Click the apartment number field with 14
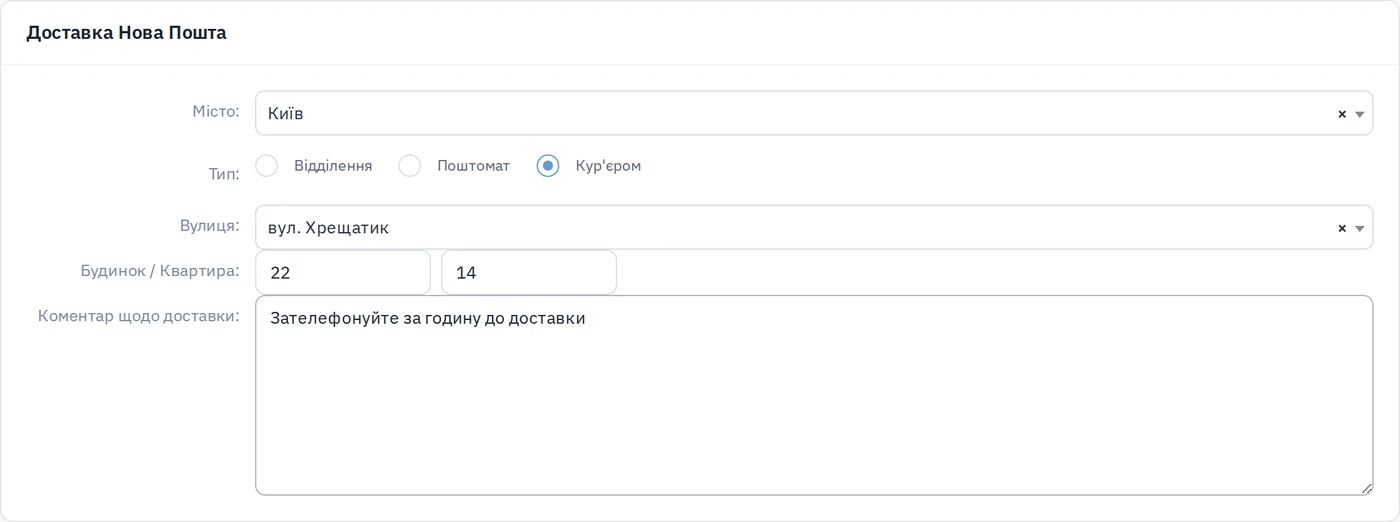This screenshot has width=1400, height=522. pos(529,272)
